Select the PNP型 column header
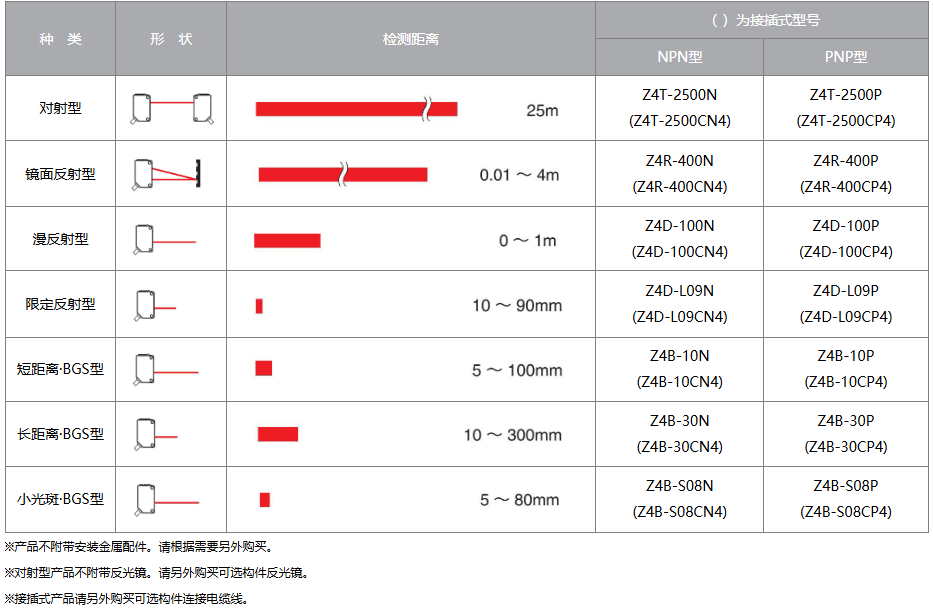 [846, 57]
